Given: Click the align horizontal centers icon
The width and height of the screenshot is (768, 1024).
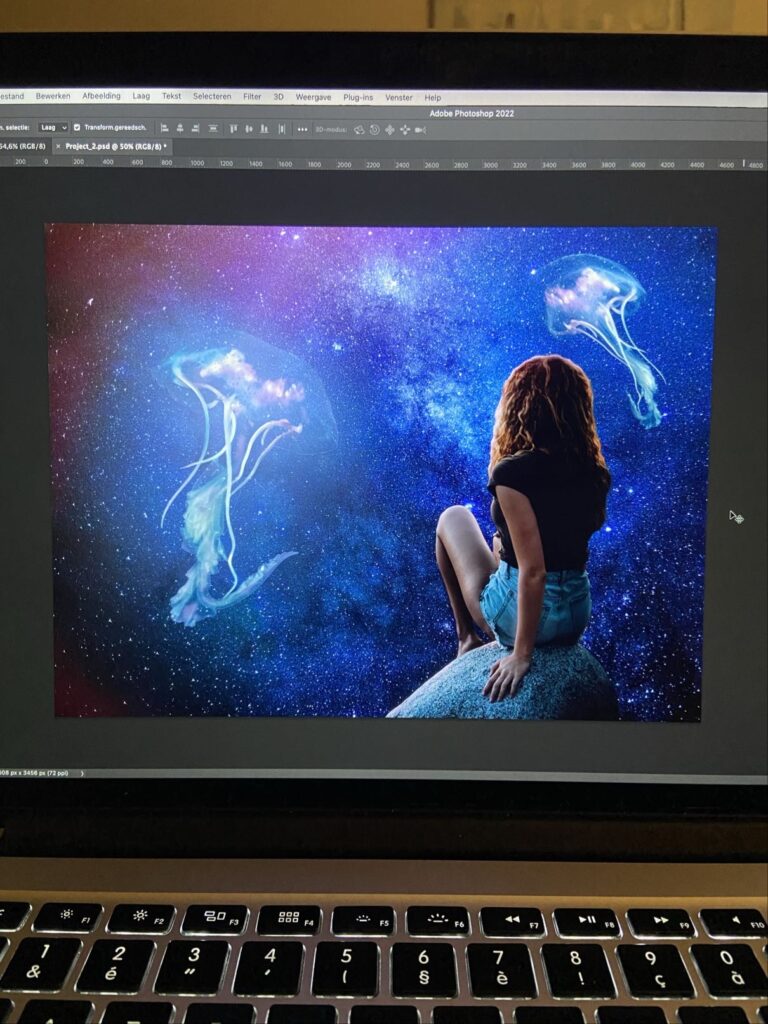Looking at the screenshot, I should point(179,128).
